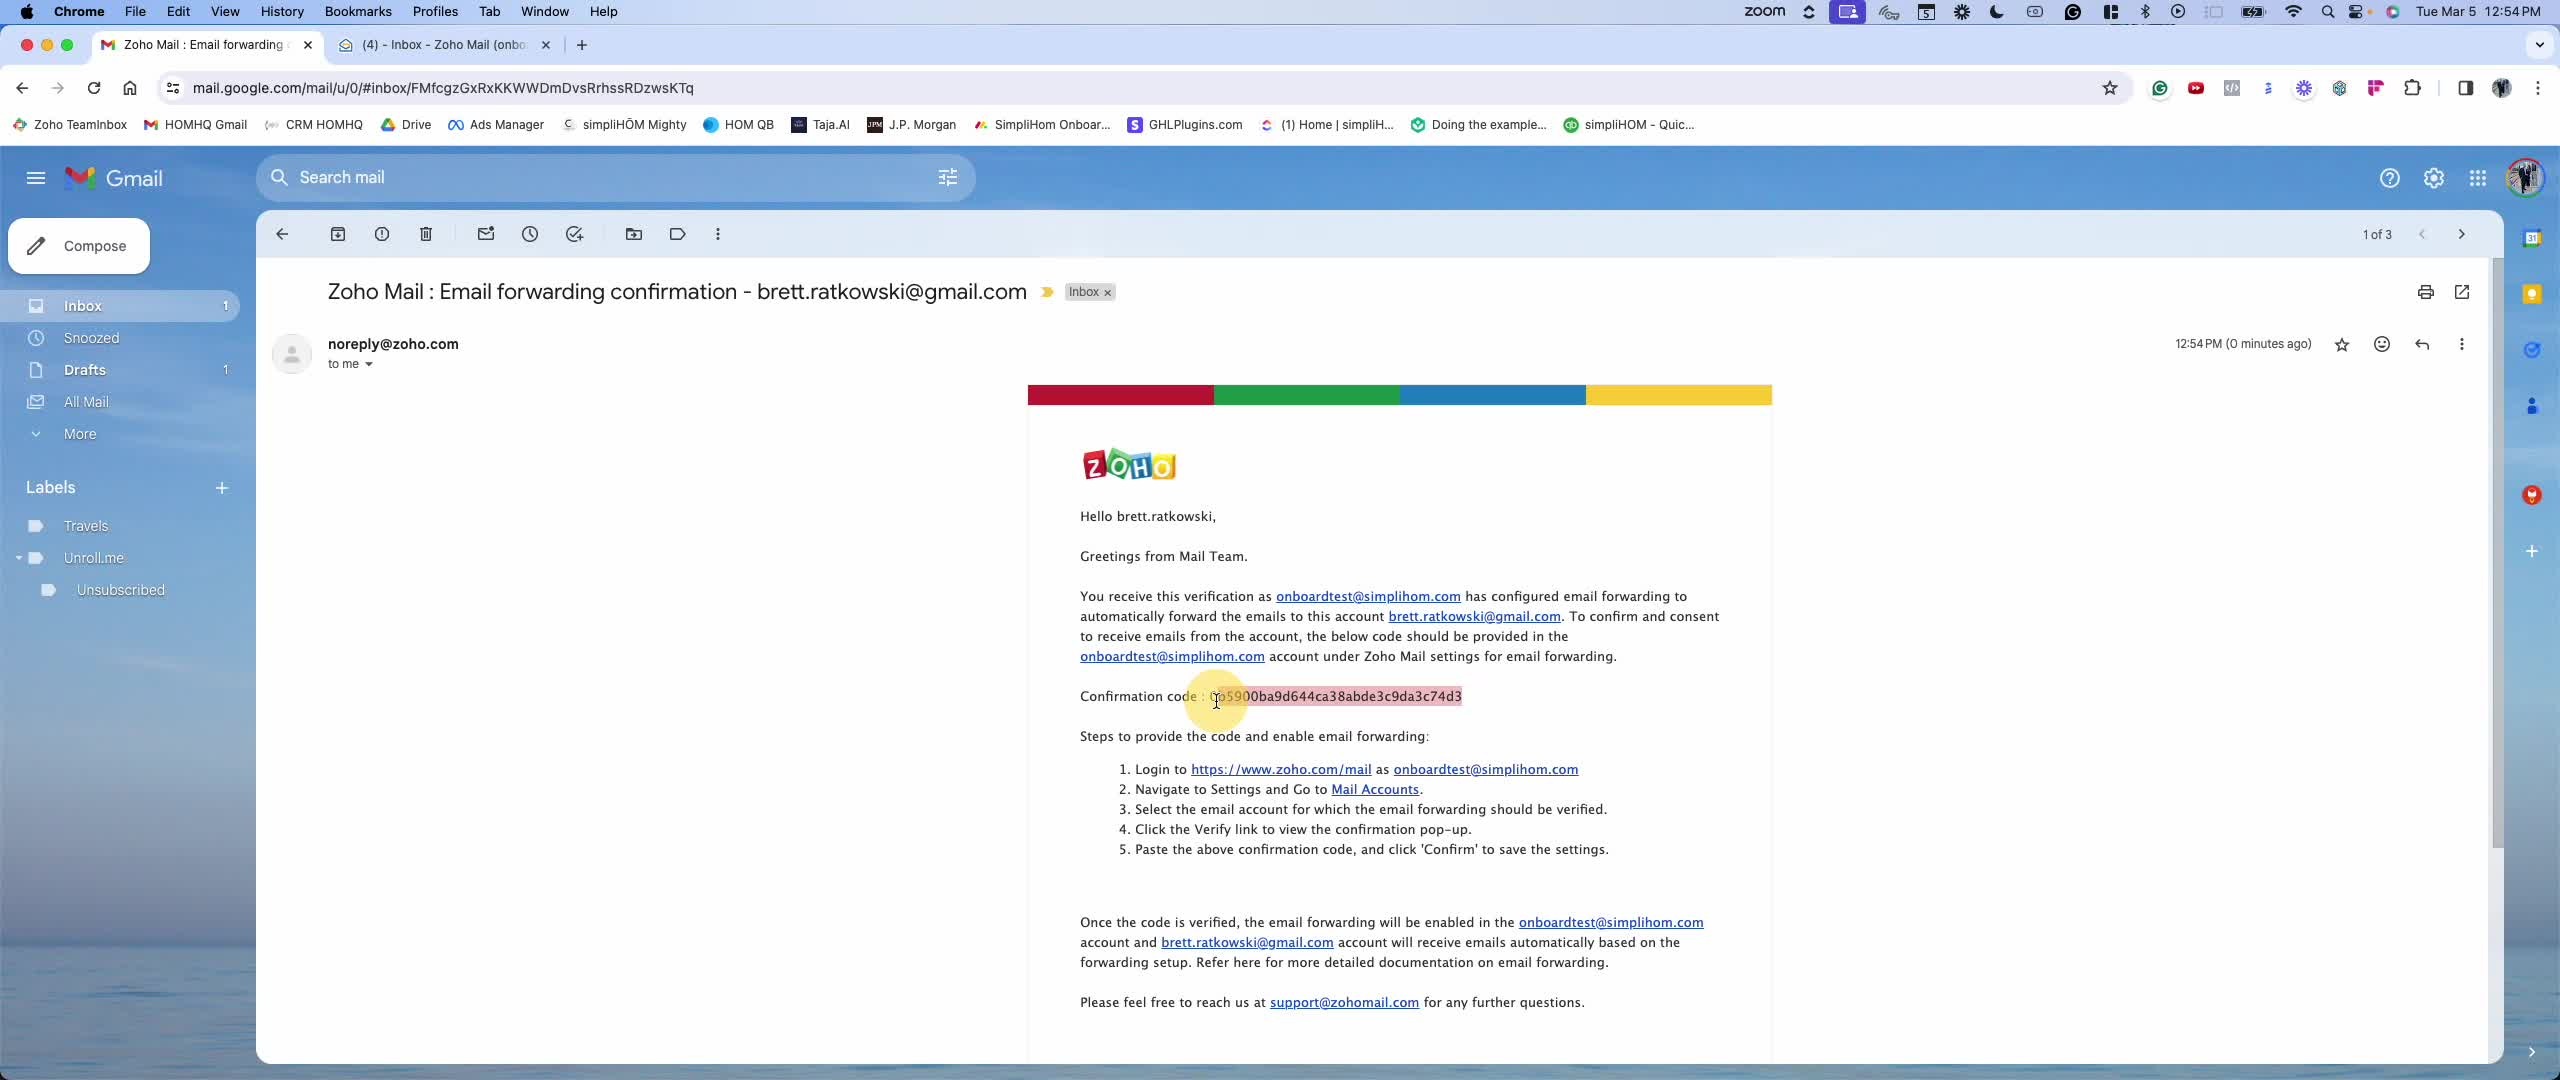Click the Compose button

(x=79, y=246)
